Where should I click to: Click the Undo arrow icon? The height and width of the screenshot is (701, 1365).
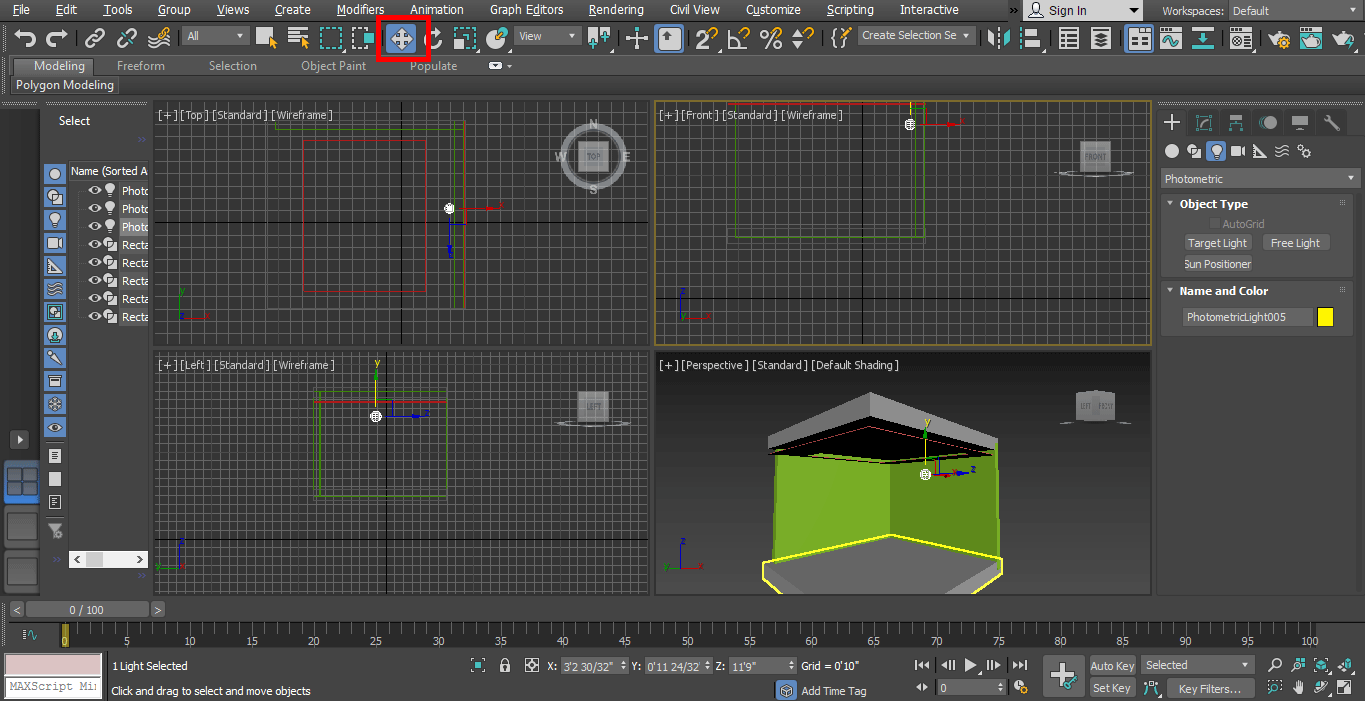point(25,39)
